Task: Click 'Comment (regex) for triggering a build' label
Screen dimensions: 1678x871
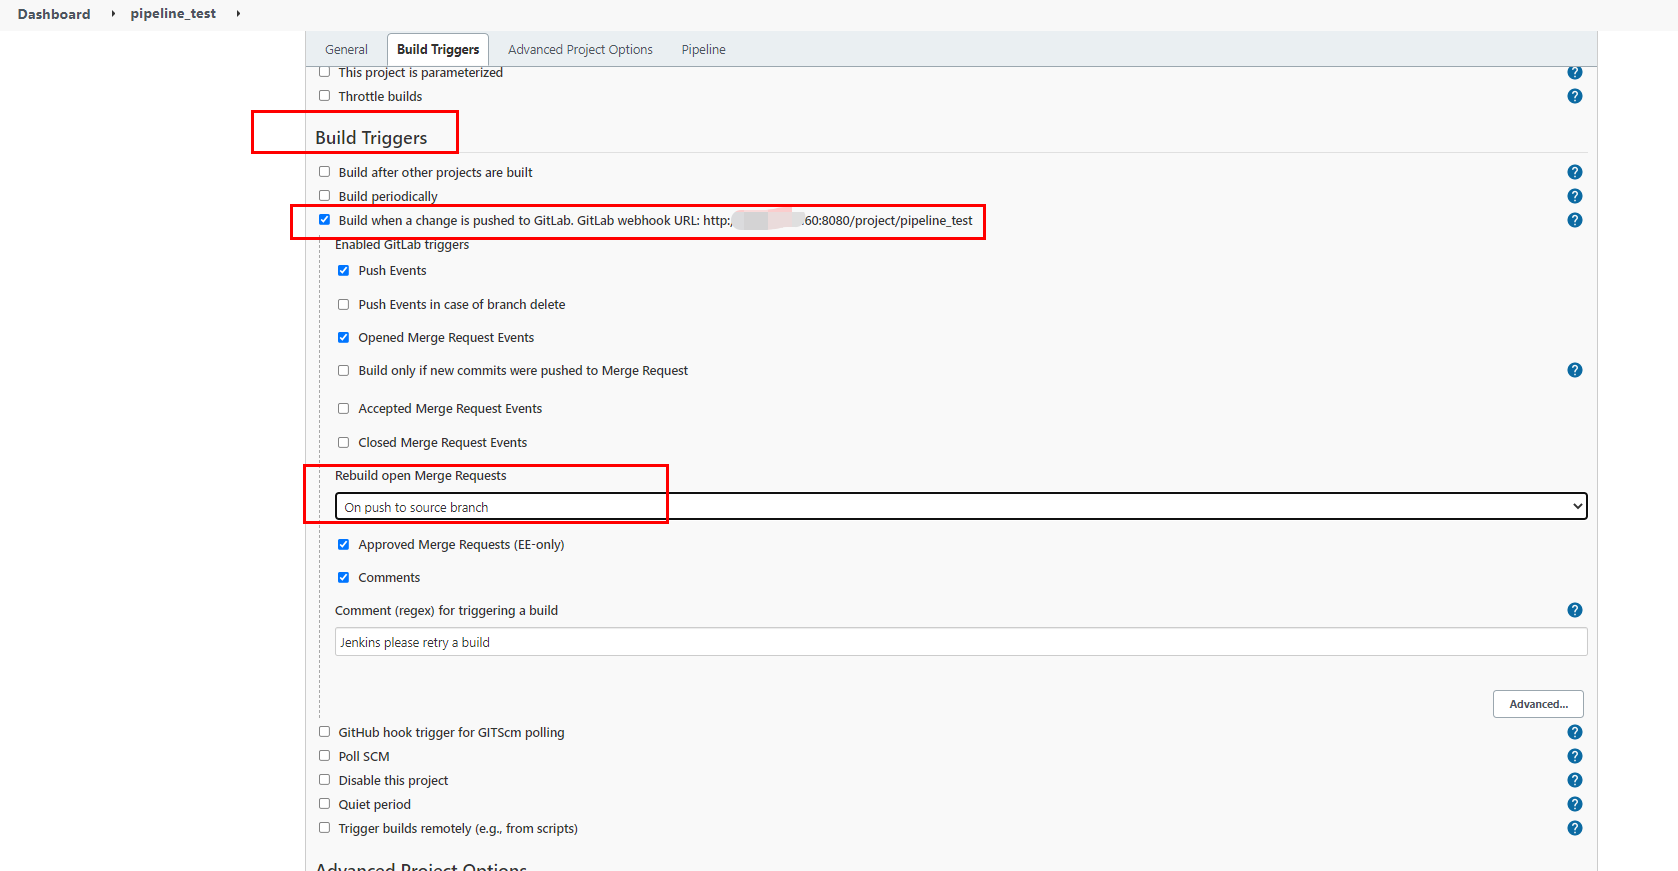Action: pyautogui.click(x=446, y=610)
